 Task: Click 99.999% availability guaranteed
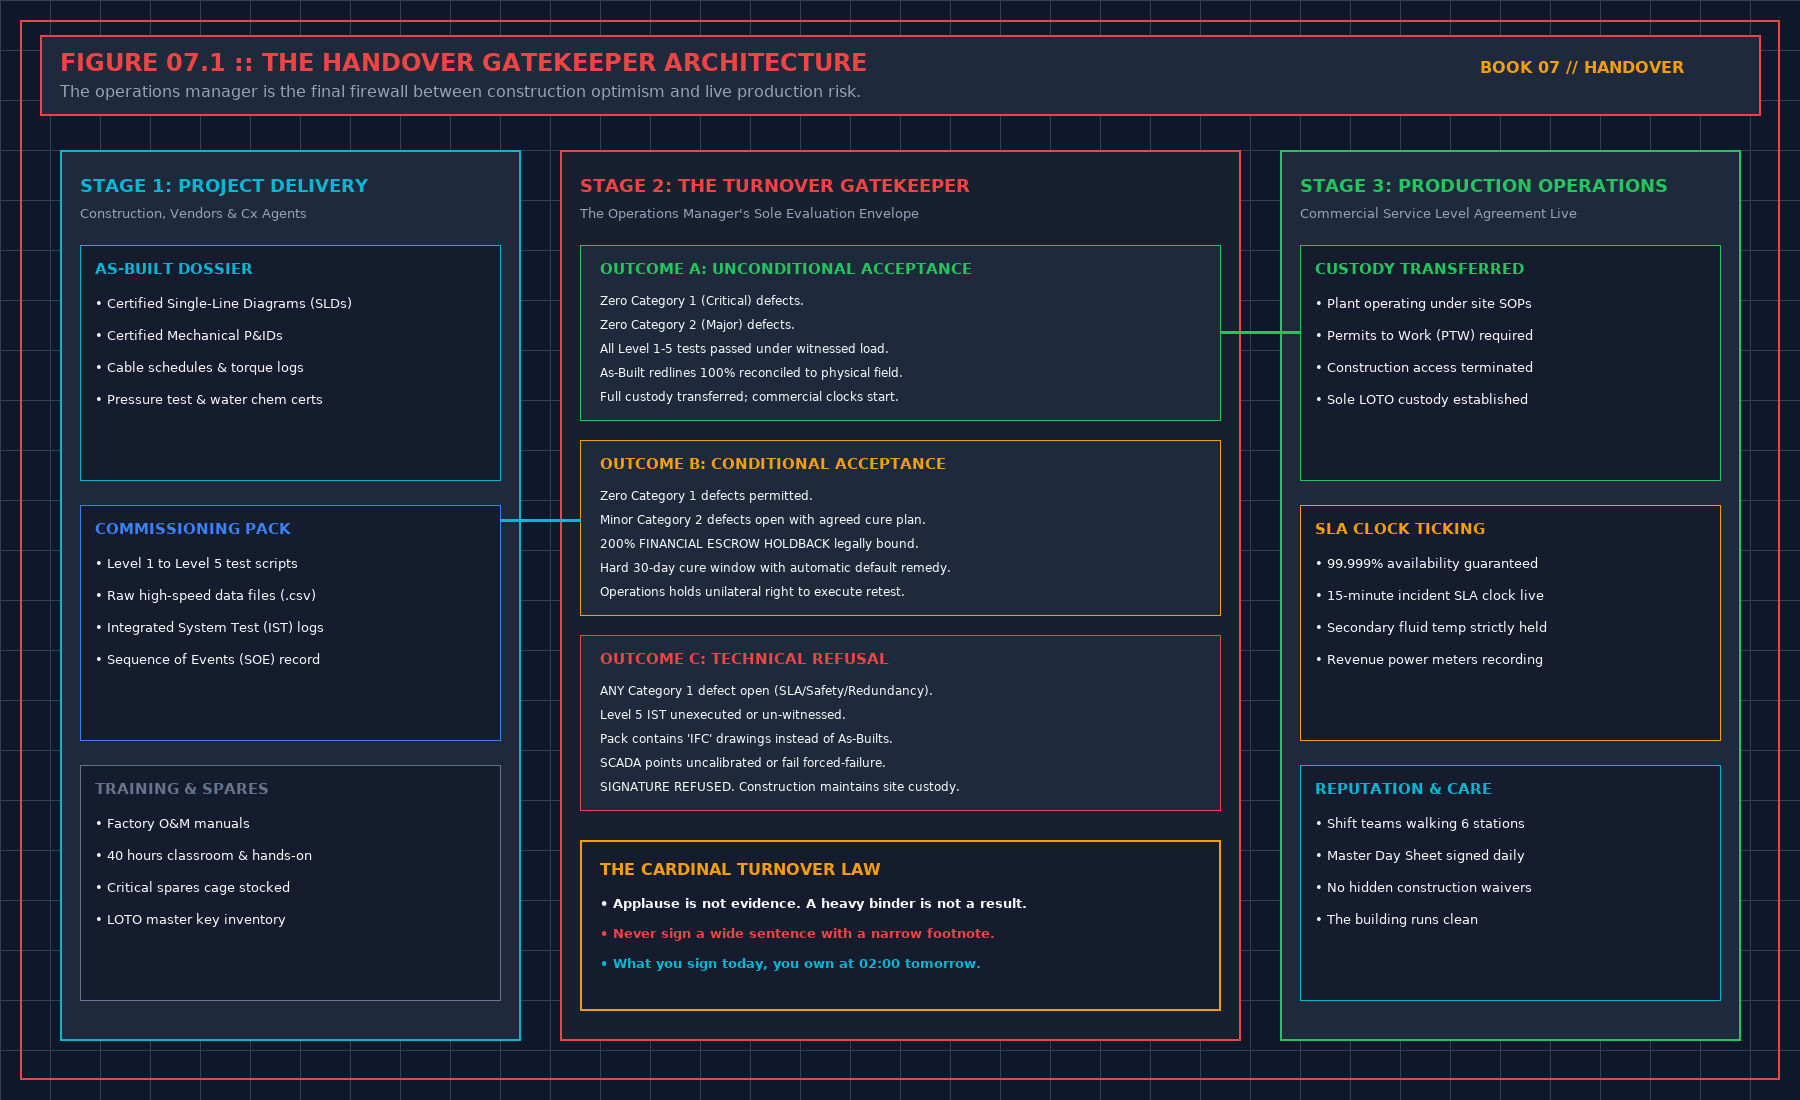coord(1427,564)
